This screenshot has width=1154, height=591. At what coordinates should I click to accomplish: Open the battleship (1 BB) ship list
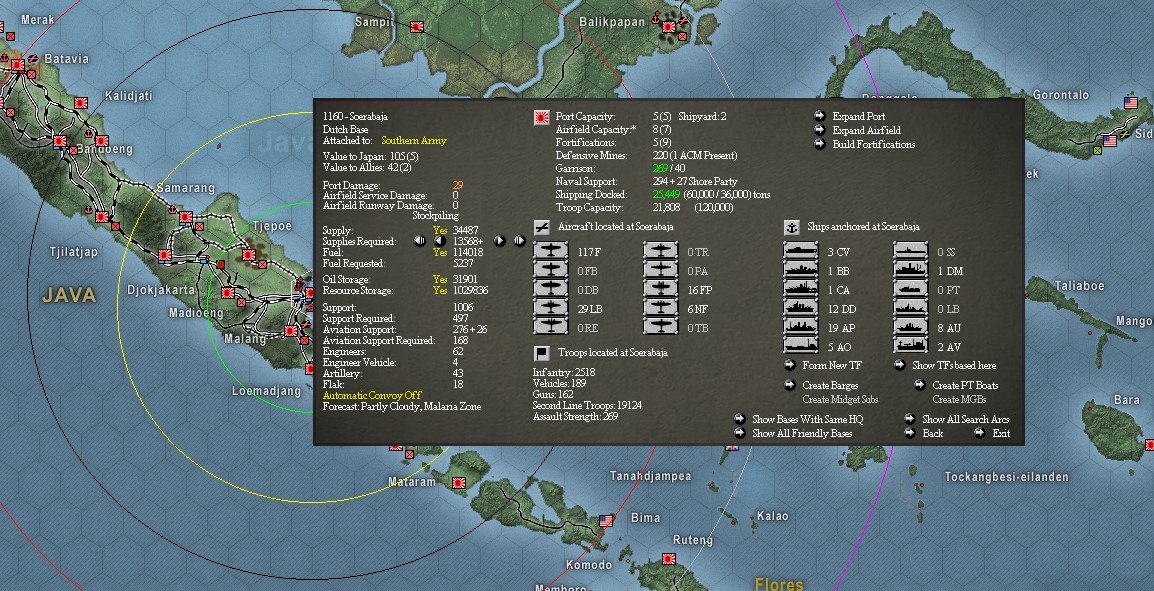click(801, 271)
